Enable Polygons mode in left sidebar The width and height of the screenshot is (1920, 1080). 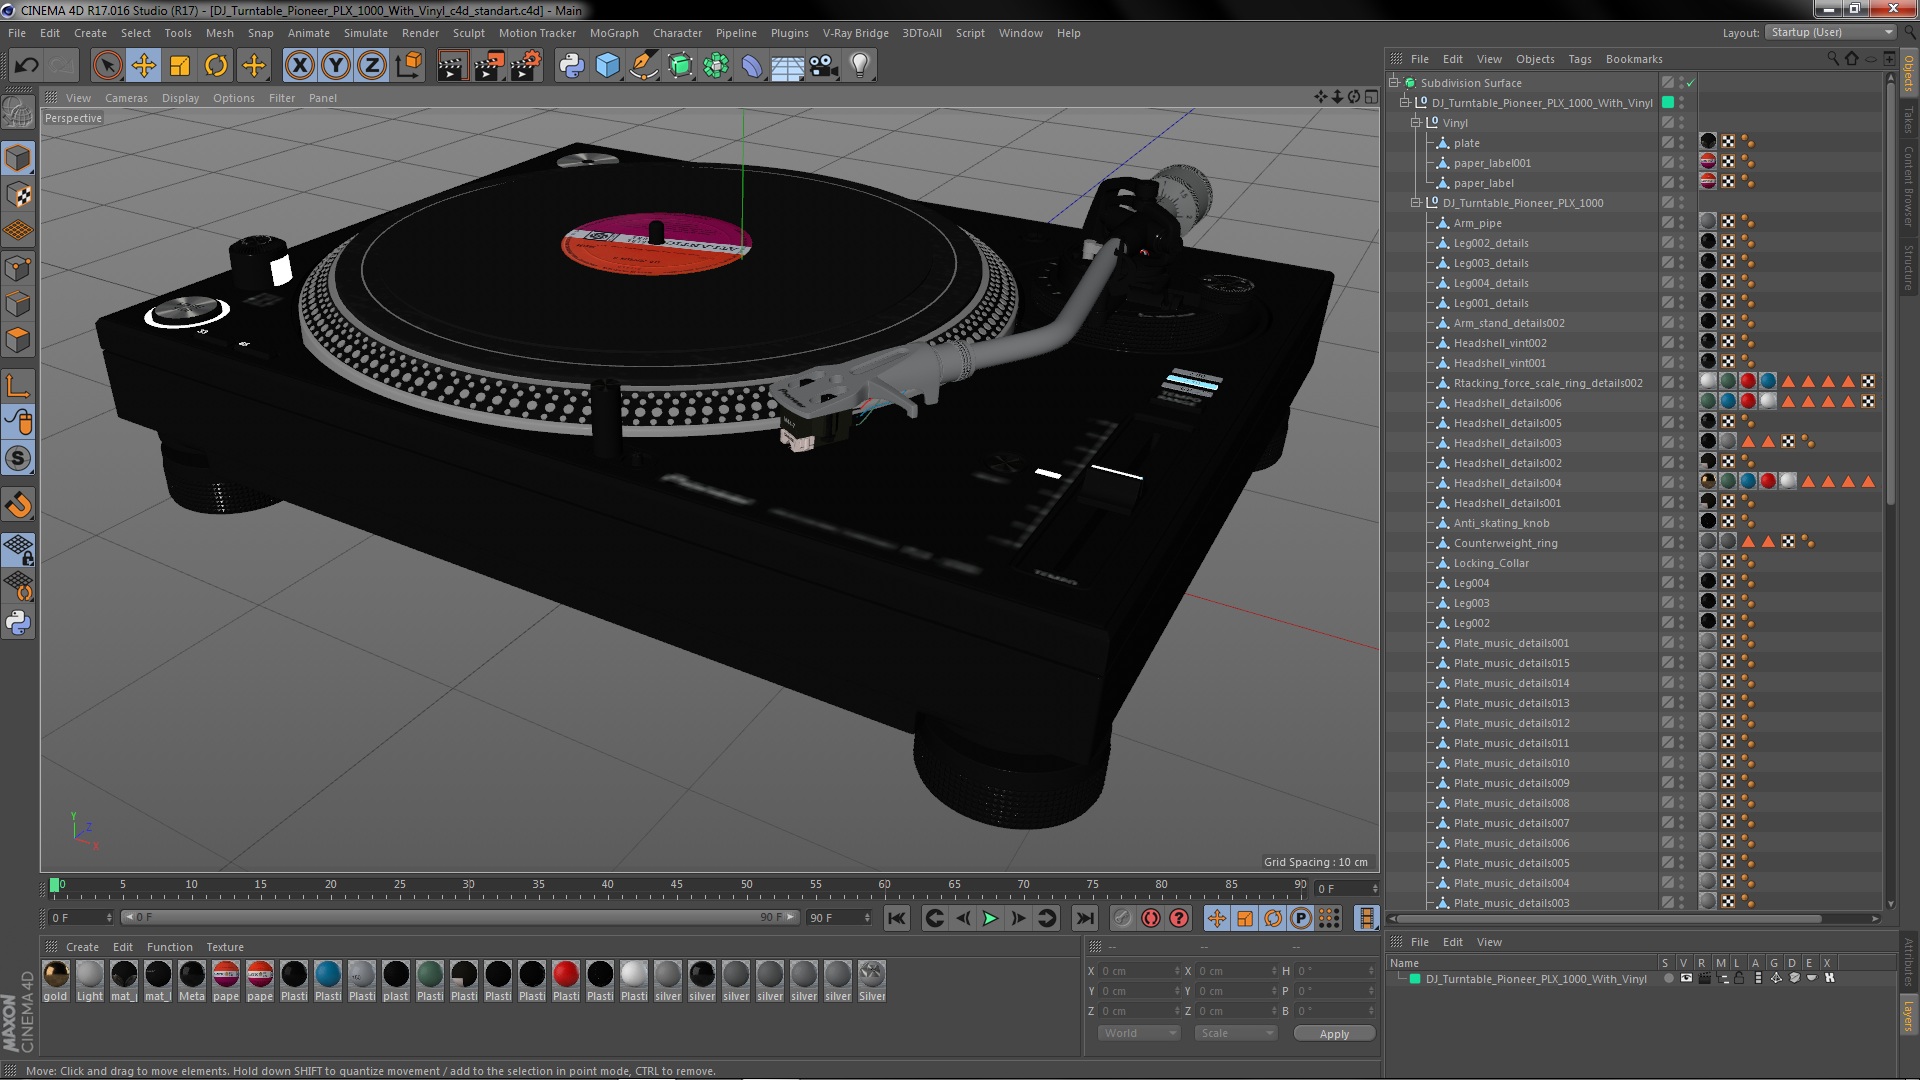click(18, 340)
